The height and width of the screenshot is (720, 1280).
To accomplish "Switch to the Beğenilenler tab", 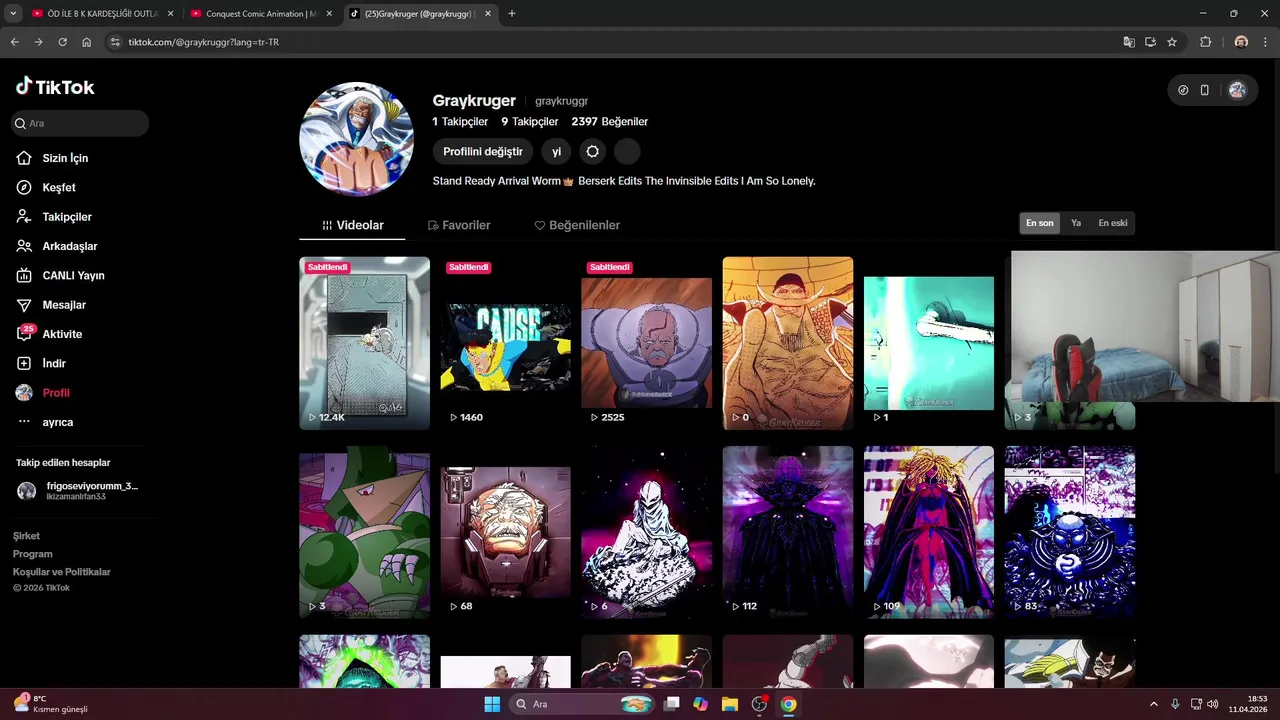I will [577, 225].
